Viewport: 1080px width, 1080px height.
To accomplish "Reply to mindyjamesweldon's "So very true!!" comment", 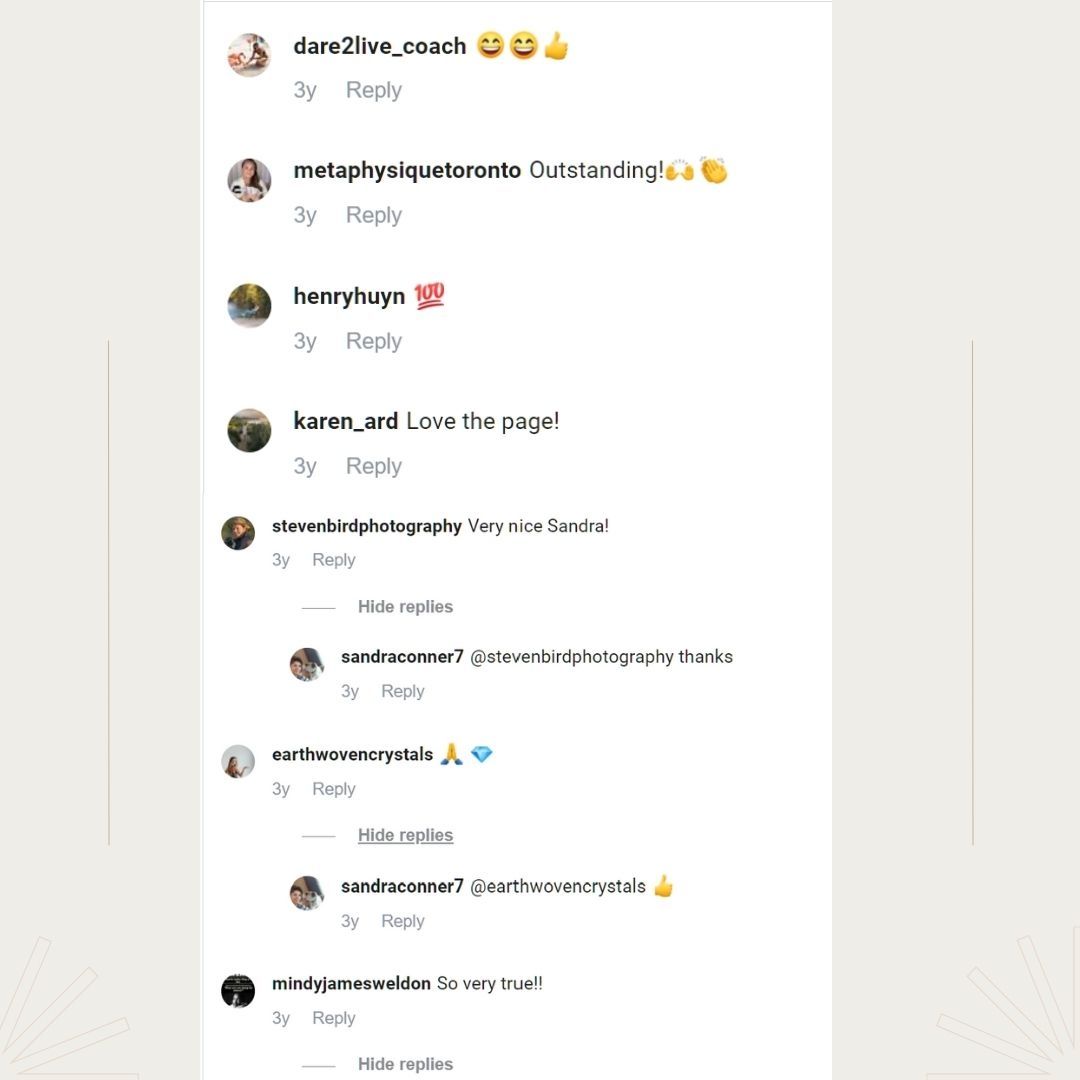I will click(333, 1018).
